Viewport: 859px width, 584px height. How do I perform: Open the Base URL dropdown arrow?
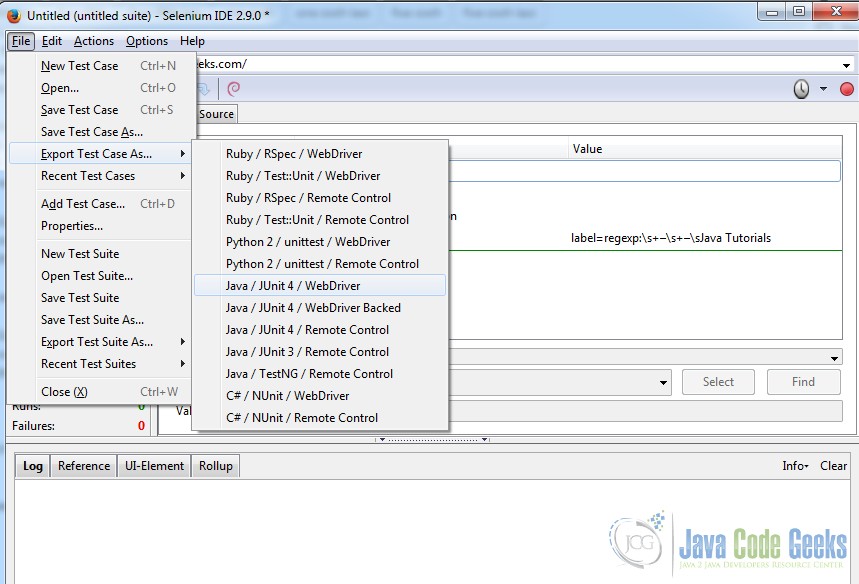pos(846,65)
